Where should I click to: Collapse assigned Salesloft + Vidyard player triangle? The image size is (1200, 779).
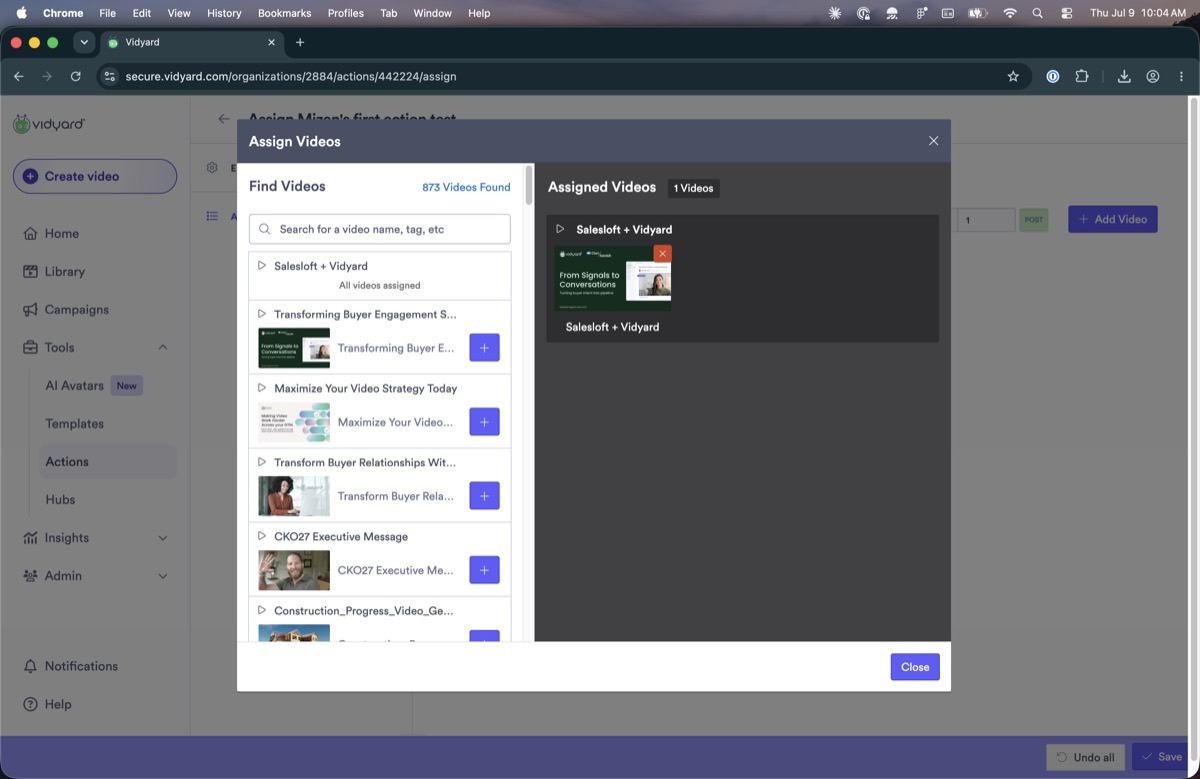(x=560, y=229)
